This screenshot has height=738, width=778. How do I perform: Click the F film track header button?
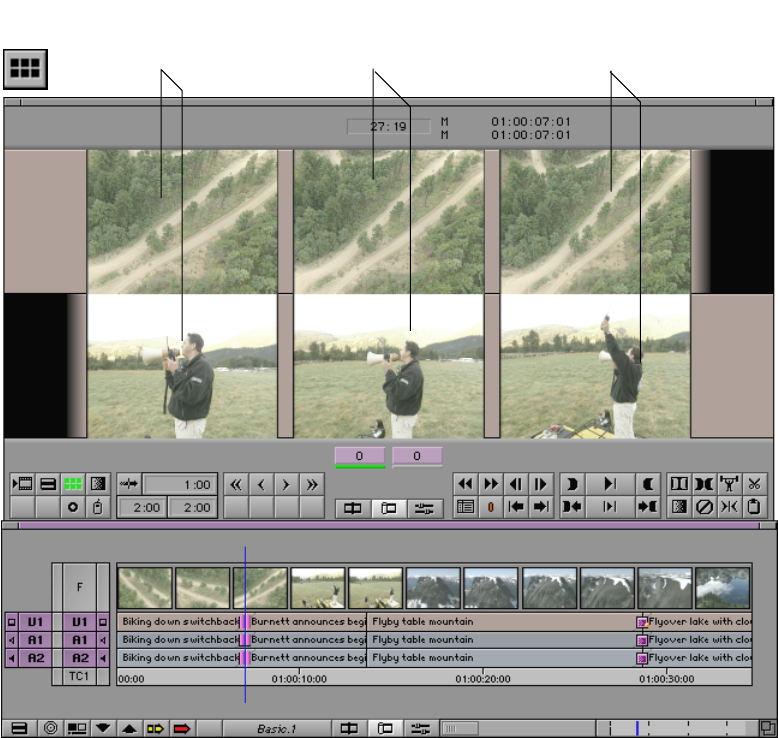point(79,588)
